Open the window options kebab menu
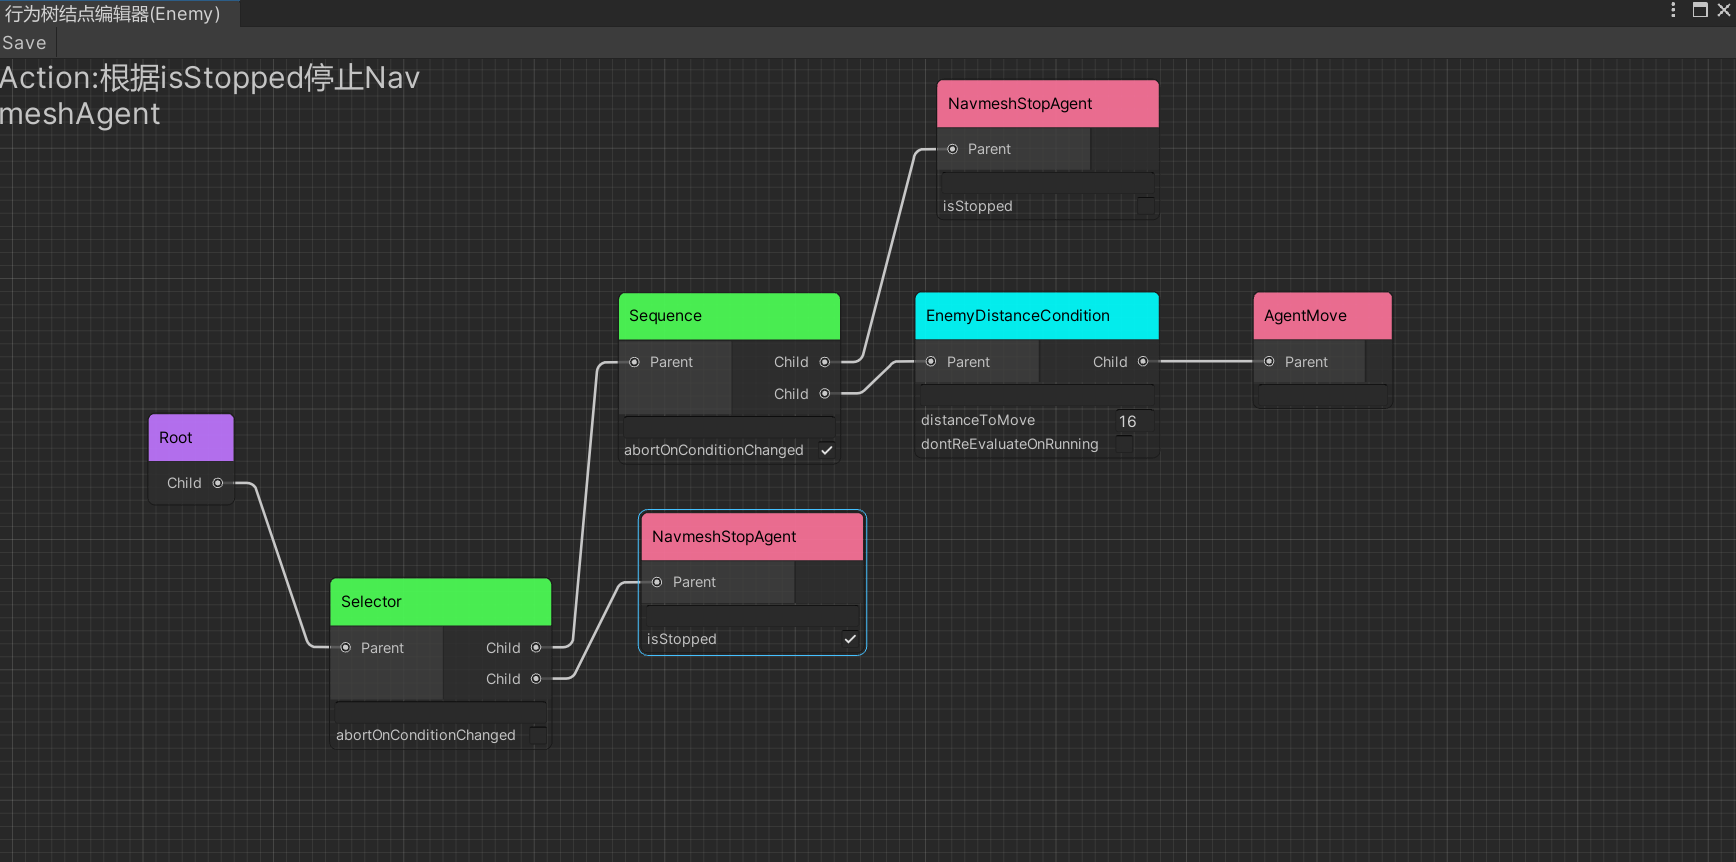 [x=1673, y=10]
